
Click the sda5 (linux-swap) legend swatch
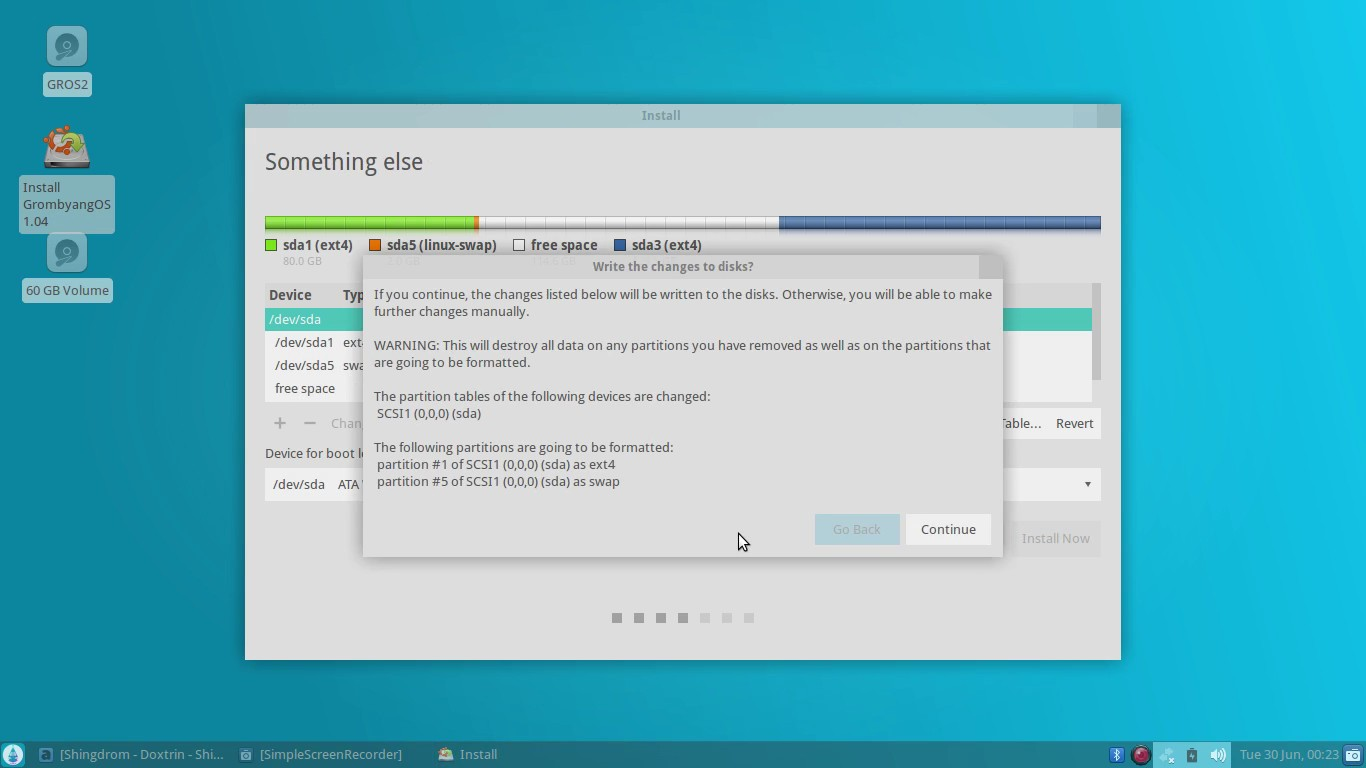375,245
